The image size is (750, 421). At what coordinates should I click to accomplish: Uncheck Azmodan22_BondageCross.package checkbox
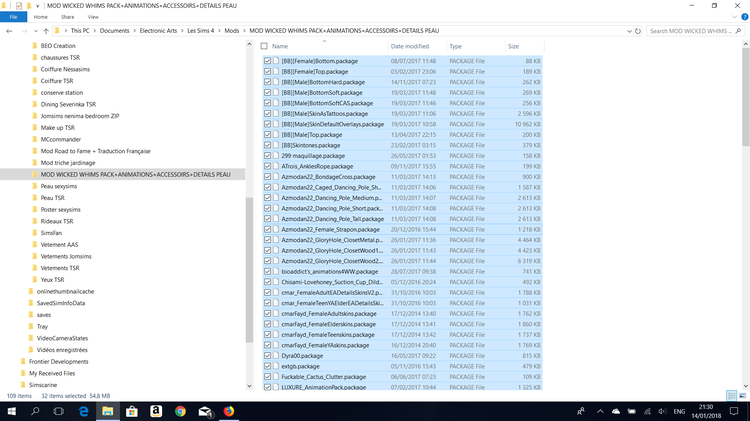(x=267, y=177)
